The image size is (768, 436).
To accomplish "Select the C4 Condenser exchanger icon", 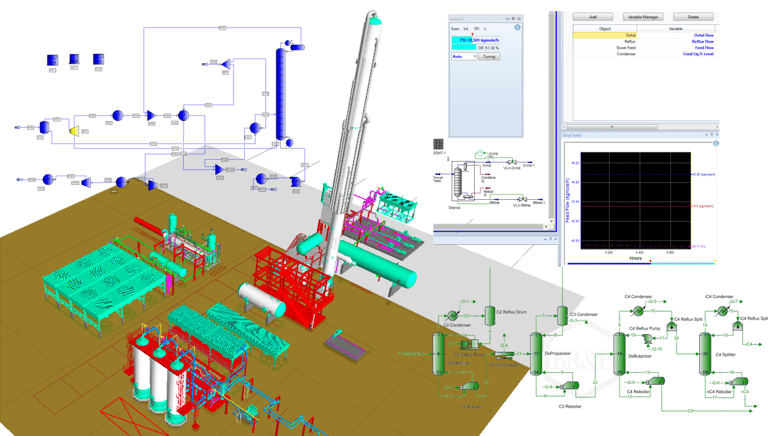I will point(638,311).
